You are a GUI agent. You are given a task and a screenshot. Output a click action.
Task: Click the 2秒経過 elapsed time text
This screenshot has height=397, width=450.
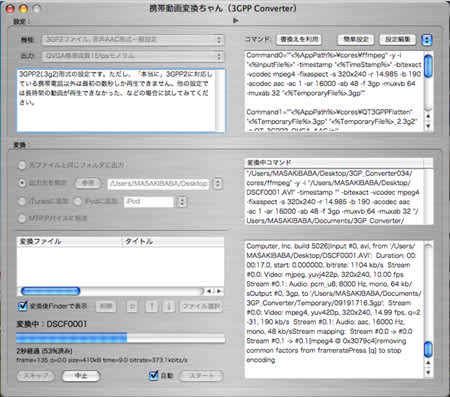[44, 351]
